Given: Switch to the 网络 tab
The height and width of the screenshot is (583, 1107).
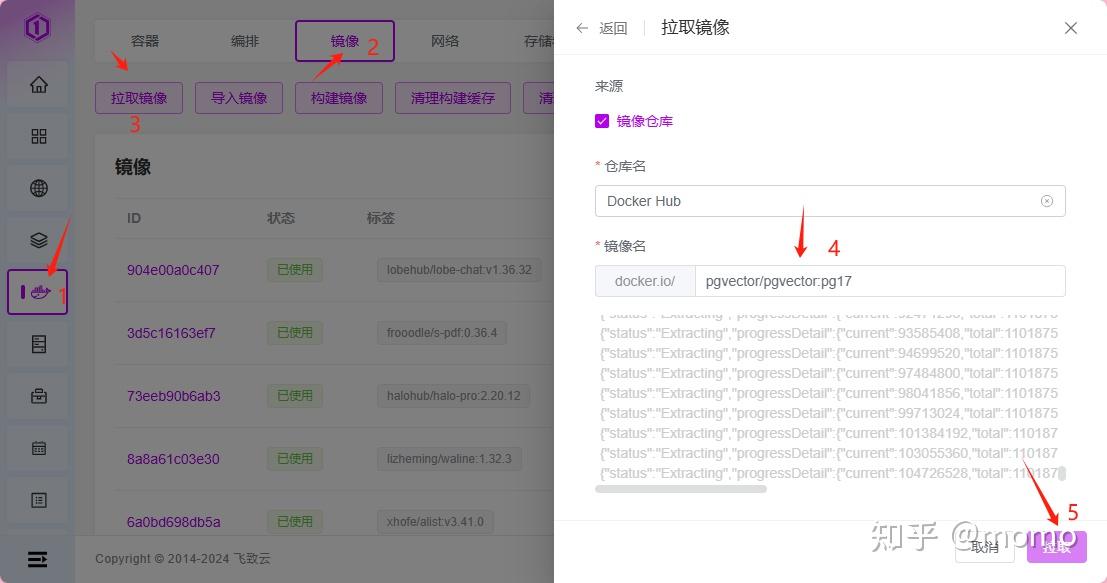Looking at the screenshot, I should tap(444, 41).
